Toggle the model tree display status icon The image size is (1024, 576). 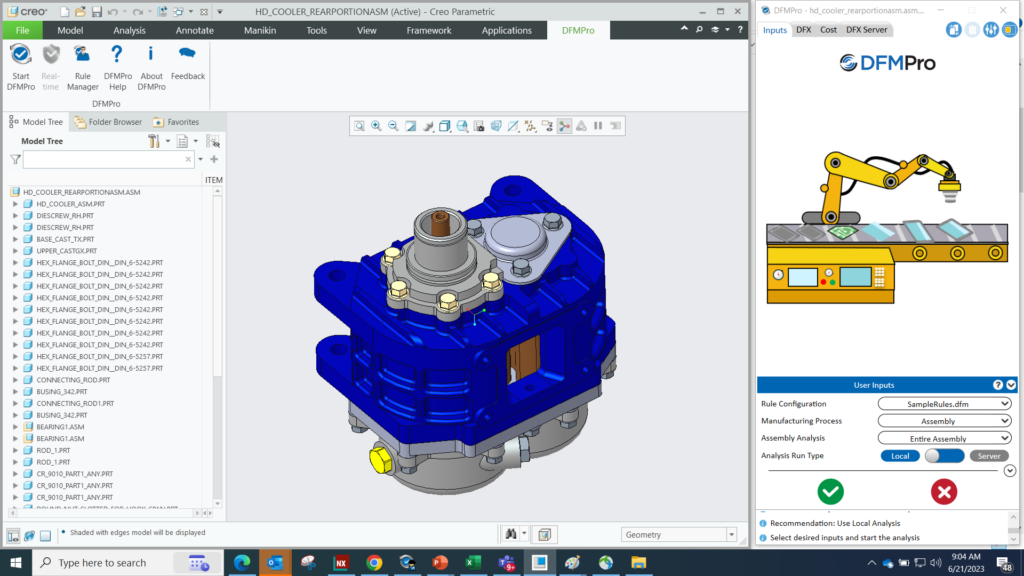13,536
